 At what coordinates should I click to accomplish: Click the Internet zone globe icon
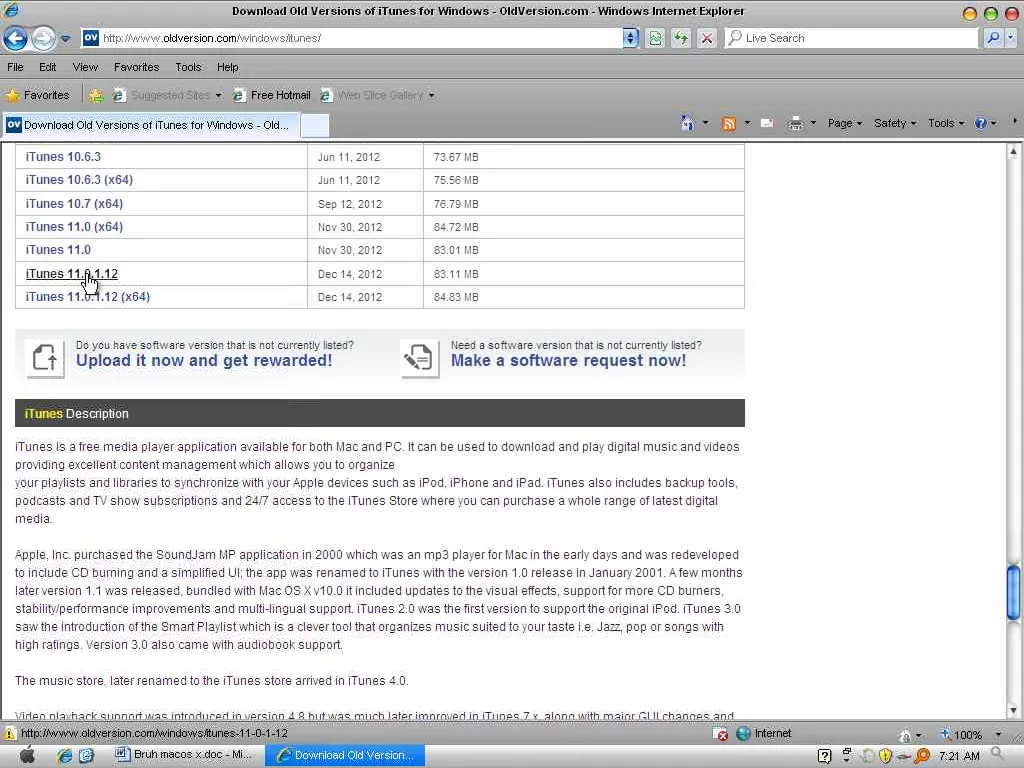(743, 733)
